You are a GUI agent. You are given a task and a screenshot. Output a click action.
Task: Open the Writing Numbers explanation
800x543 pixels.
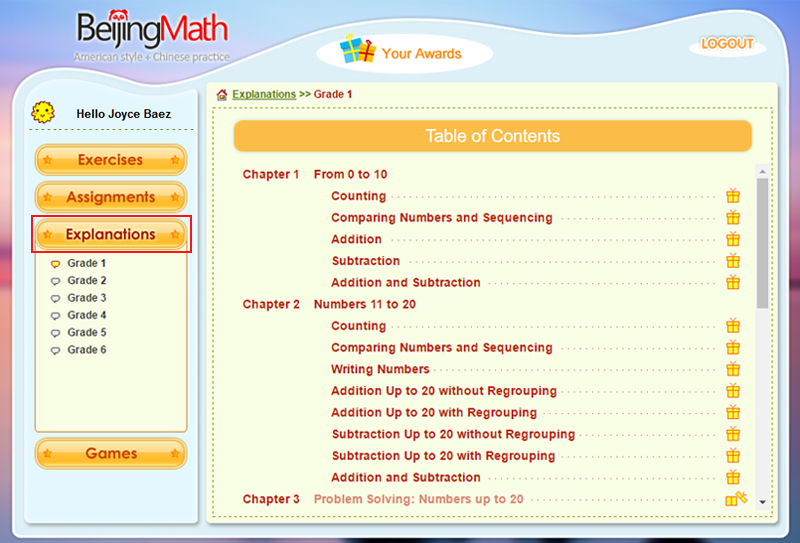[380, 369]
